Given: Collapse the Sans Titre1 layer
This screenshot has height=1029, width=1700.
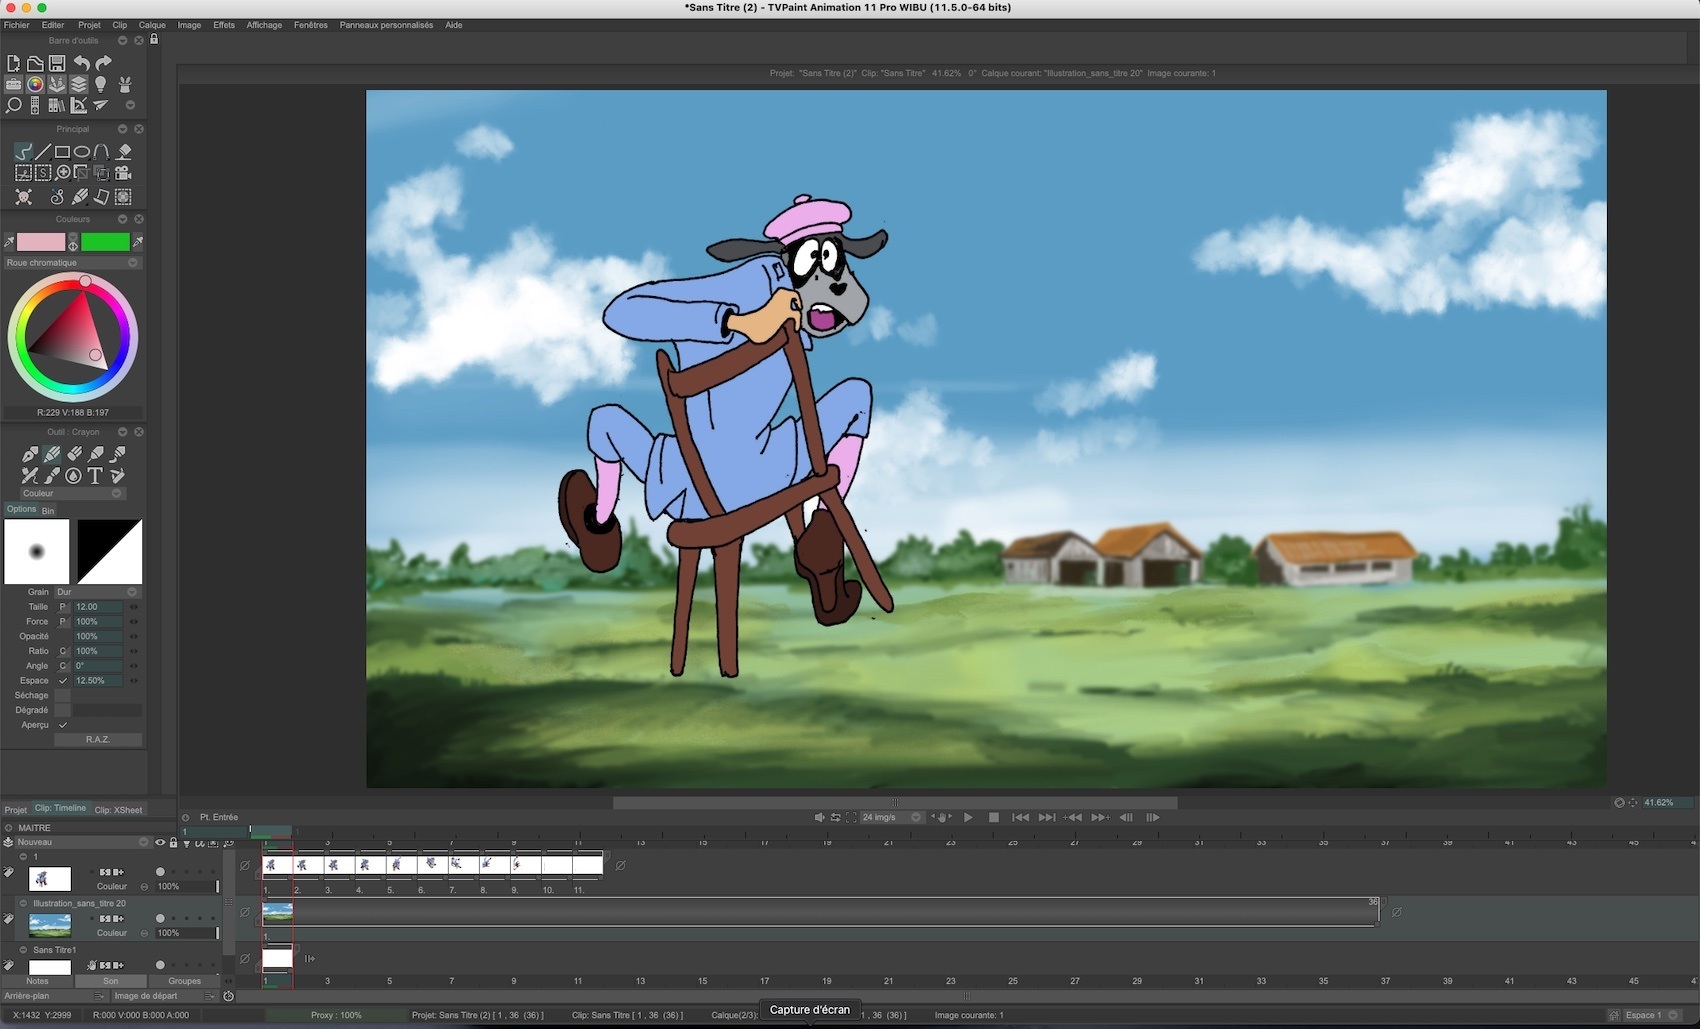Looking at the screenshot, I should pos(24,950).
